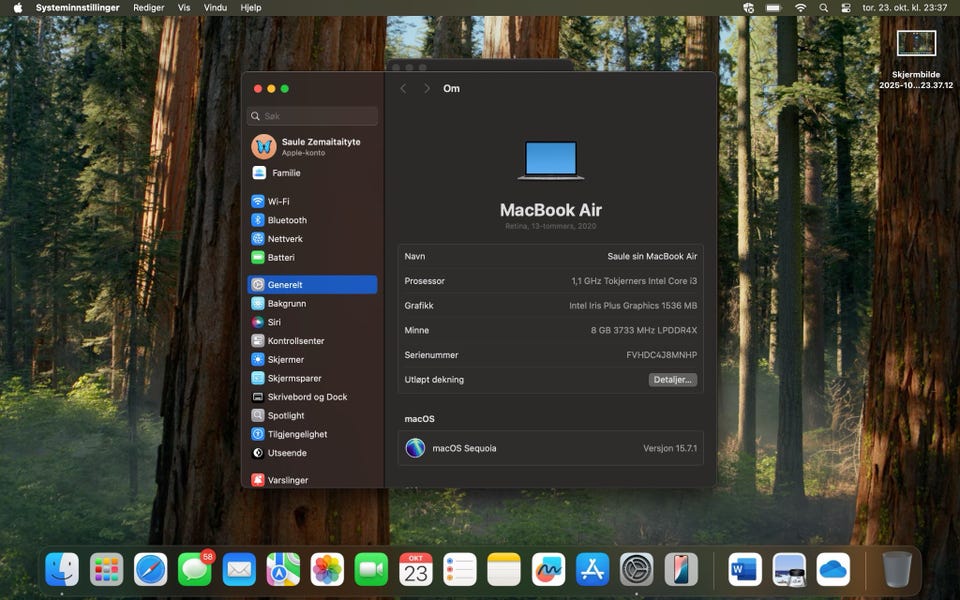Open the Vis menu
The height and width of the screenshot is (600, 960).
[x=184, y=8]
